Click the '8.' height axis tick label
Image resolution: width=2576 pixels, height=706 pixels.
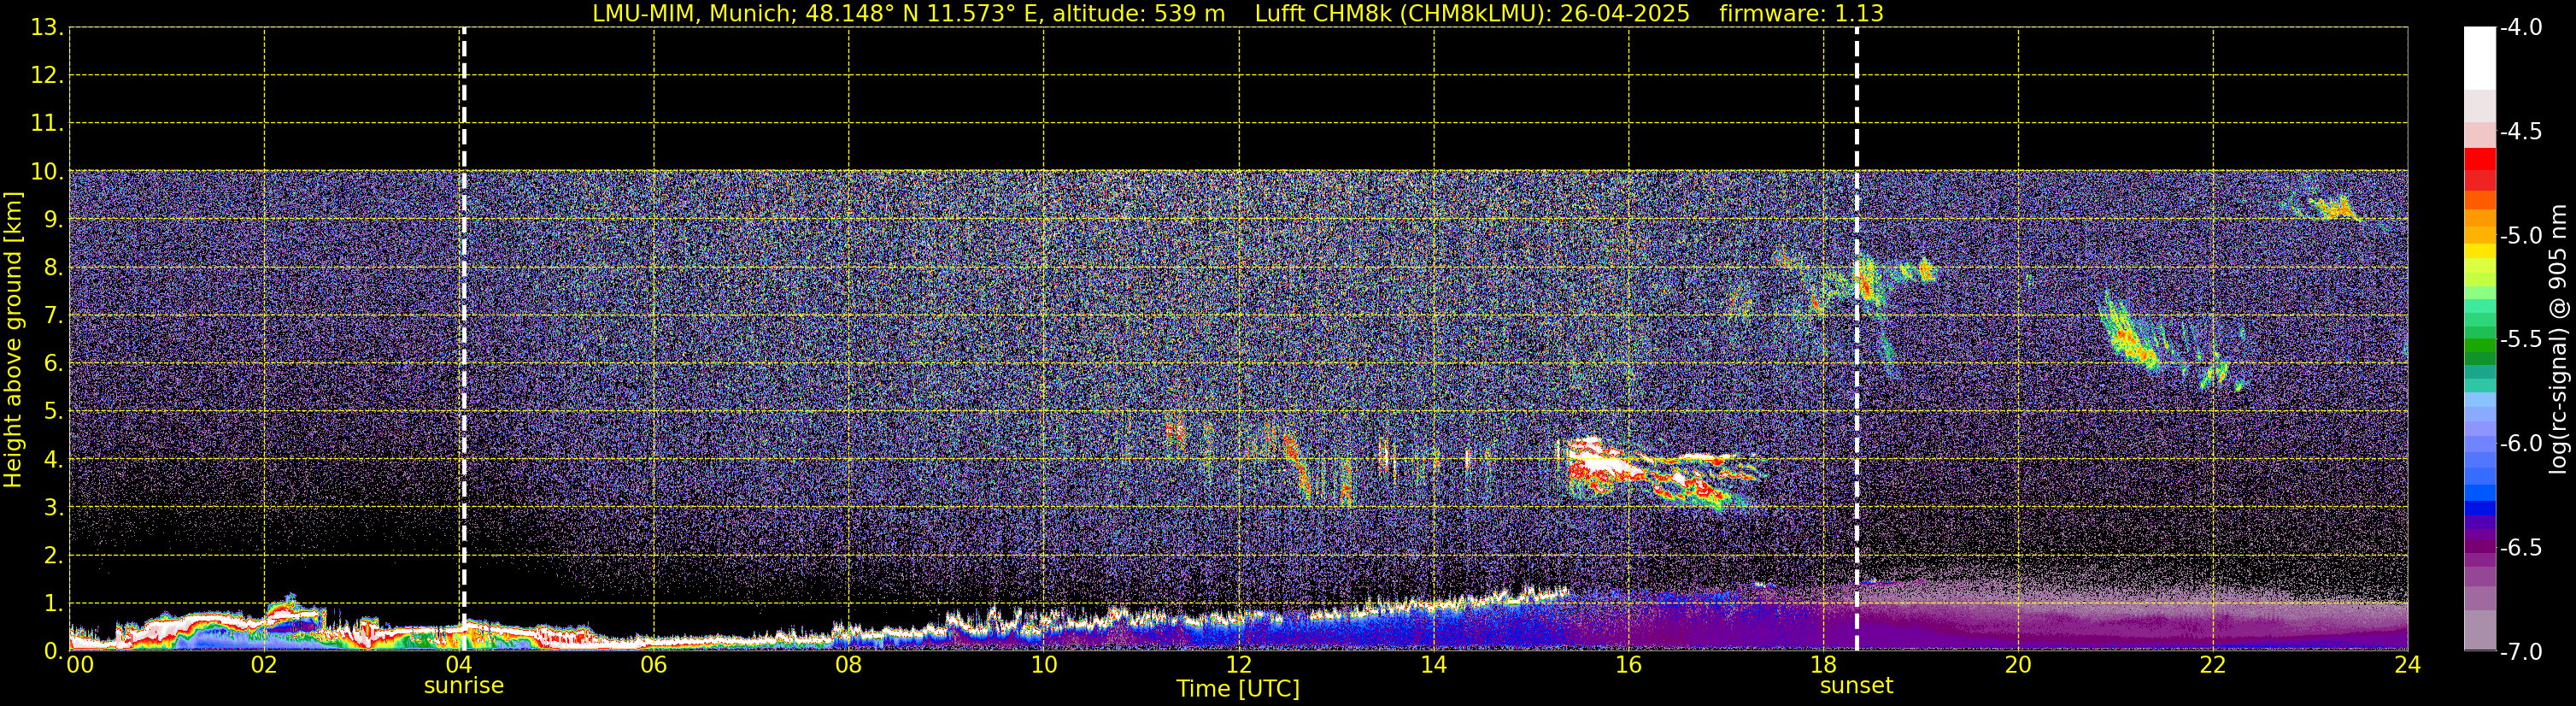point(53,267)
